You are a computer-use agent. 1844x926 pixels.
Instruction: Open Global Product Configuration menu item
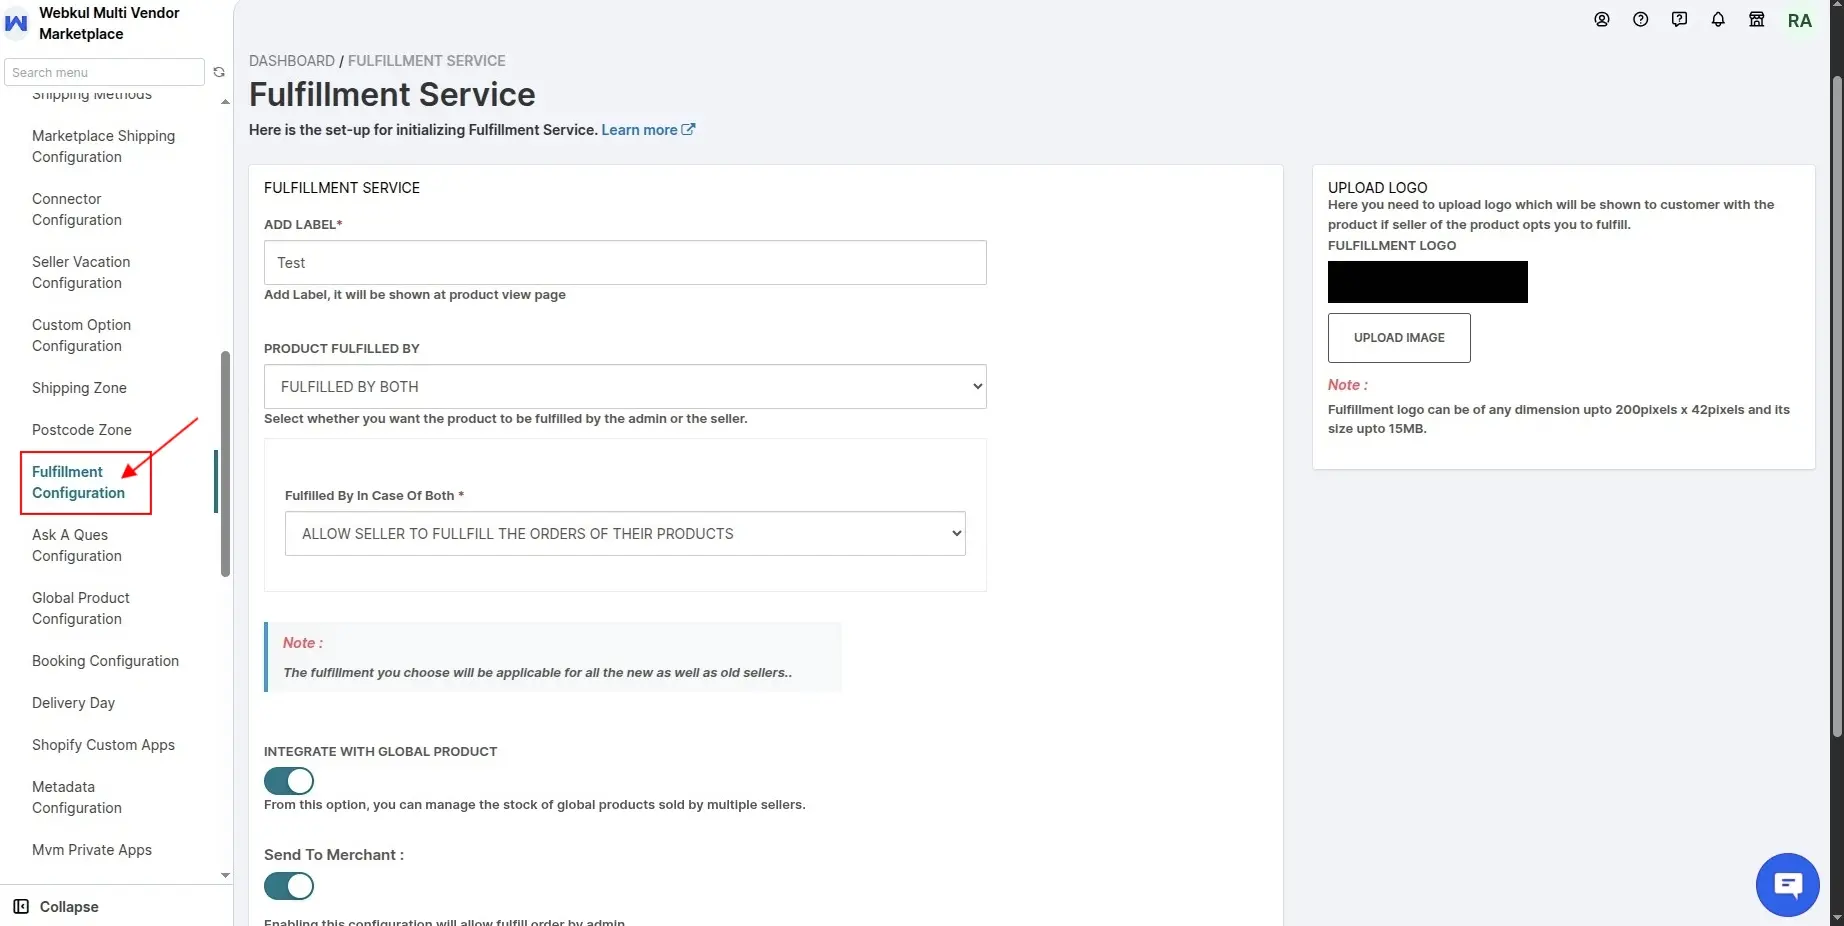81,608
